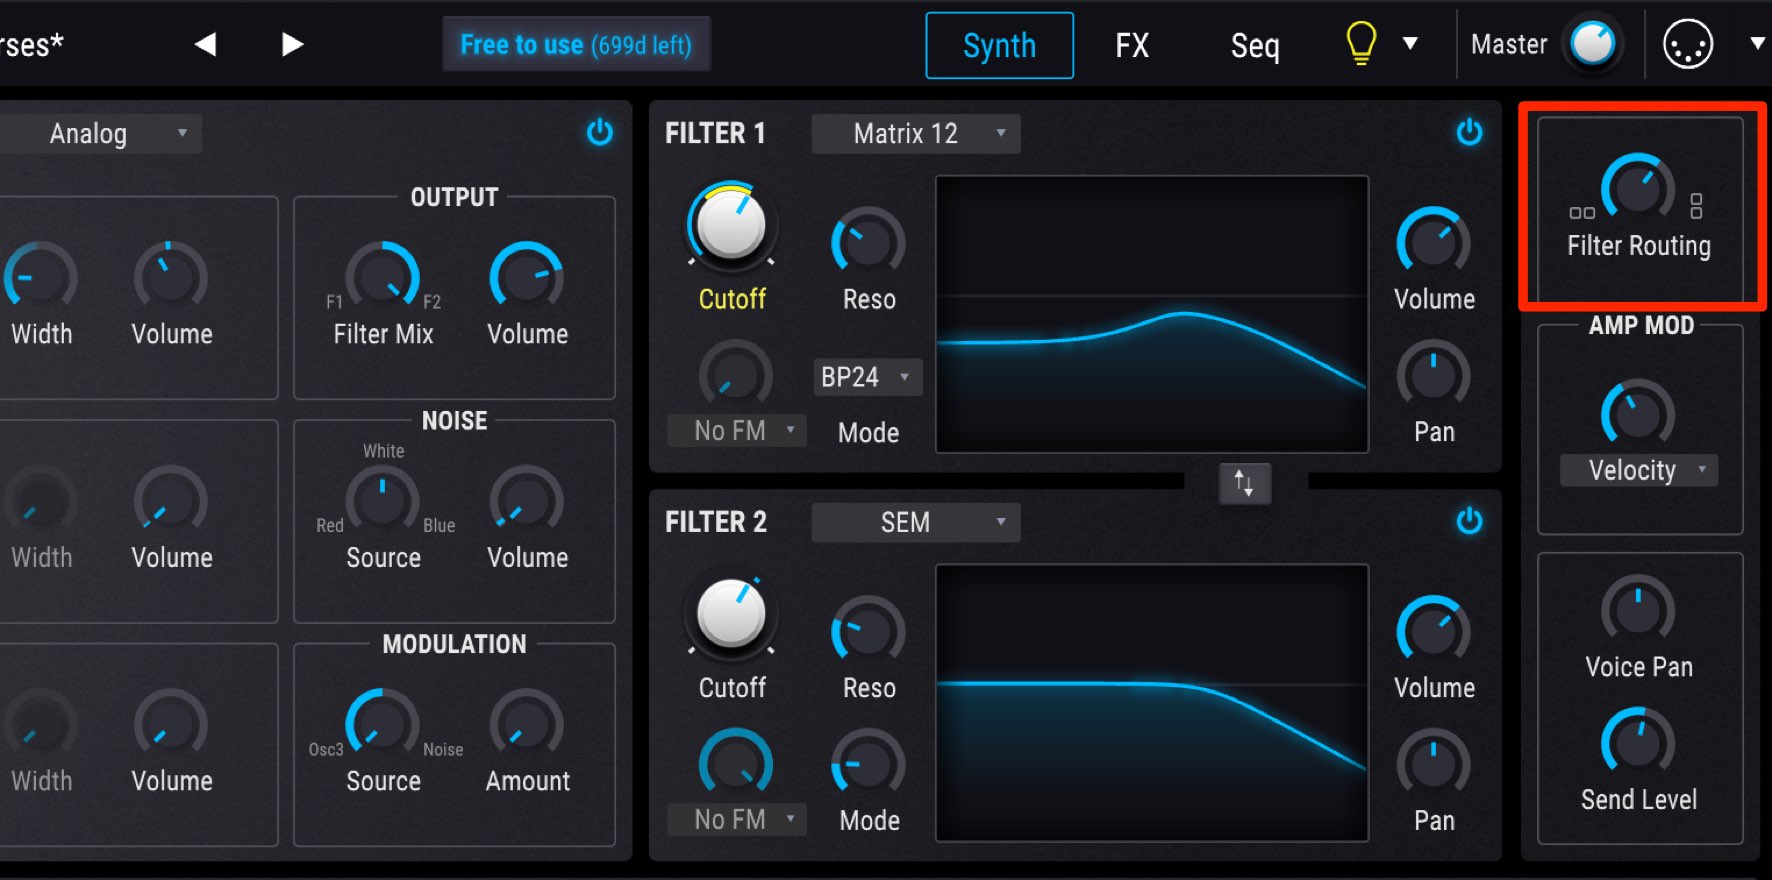The width and height of the screenshot is (1772, 880).
Task: Open Filter 2 No FM dropdown
Action: pyautogui.click(x=737, y=819)
